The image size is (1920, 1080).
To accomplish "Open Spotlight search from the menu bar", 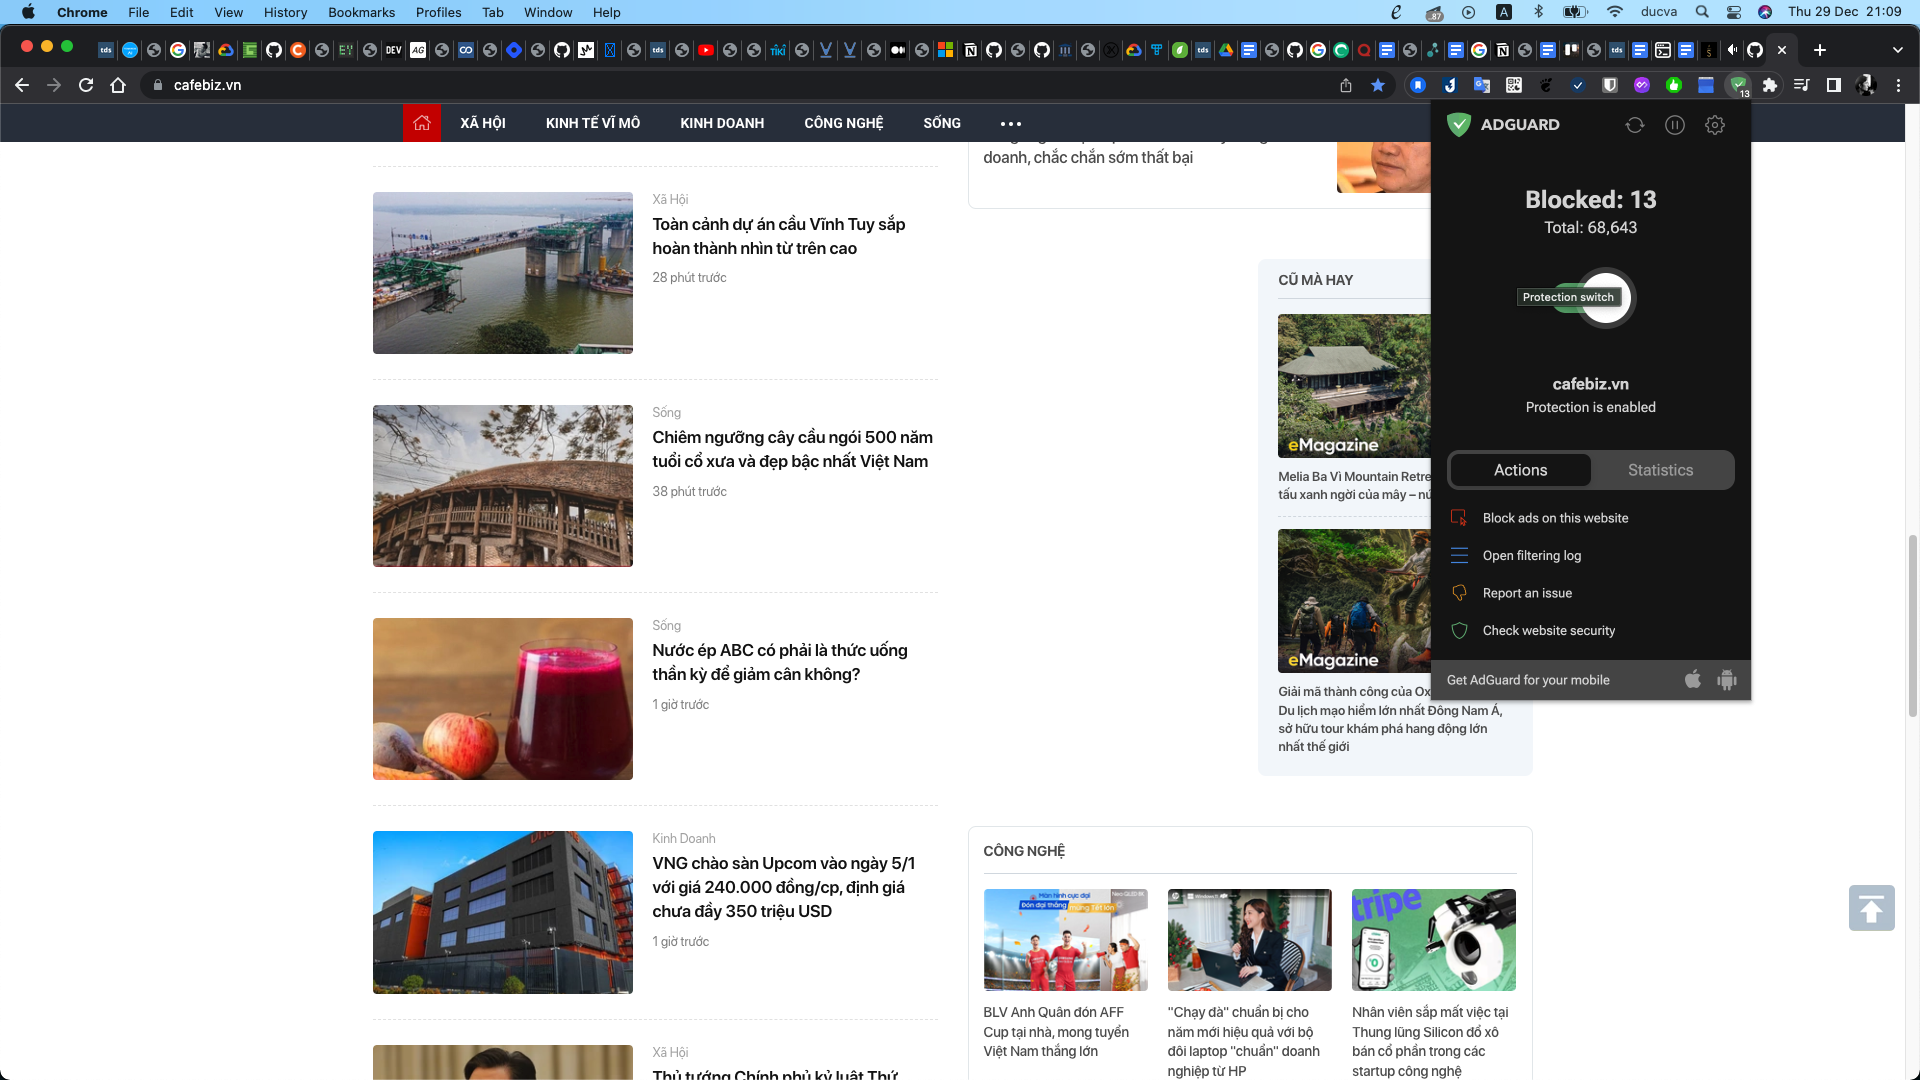I will coord(1700,12).
